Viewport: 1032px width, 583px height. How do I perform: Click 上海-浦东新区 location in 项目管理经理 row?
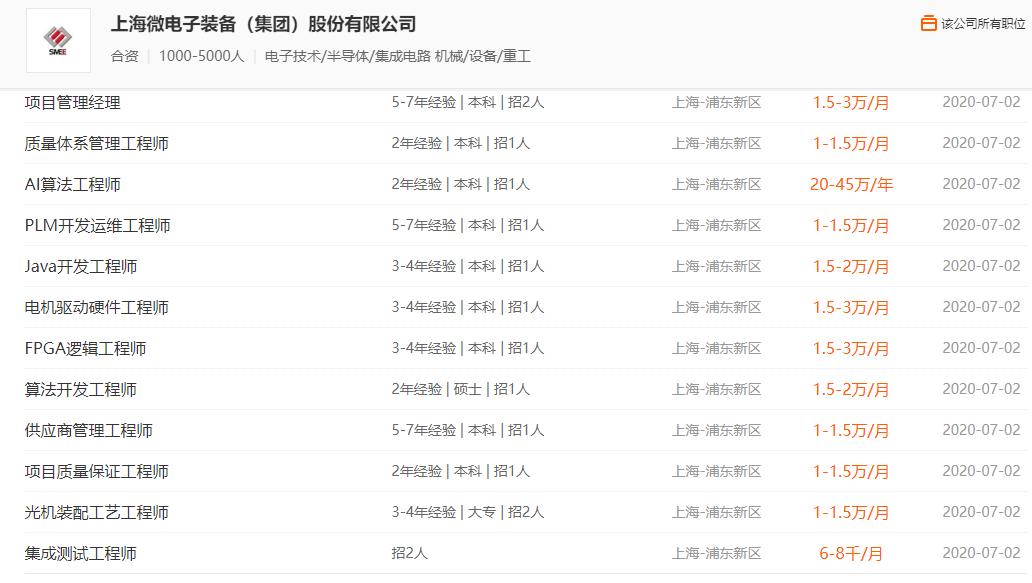pyautogui.click(x=716, y=102)
